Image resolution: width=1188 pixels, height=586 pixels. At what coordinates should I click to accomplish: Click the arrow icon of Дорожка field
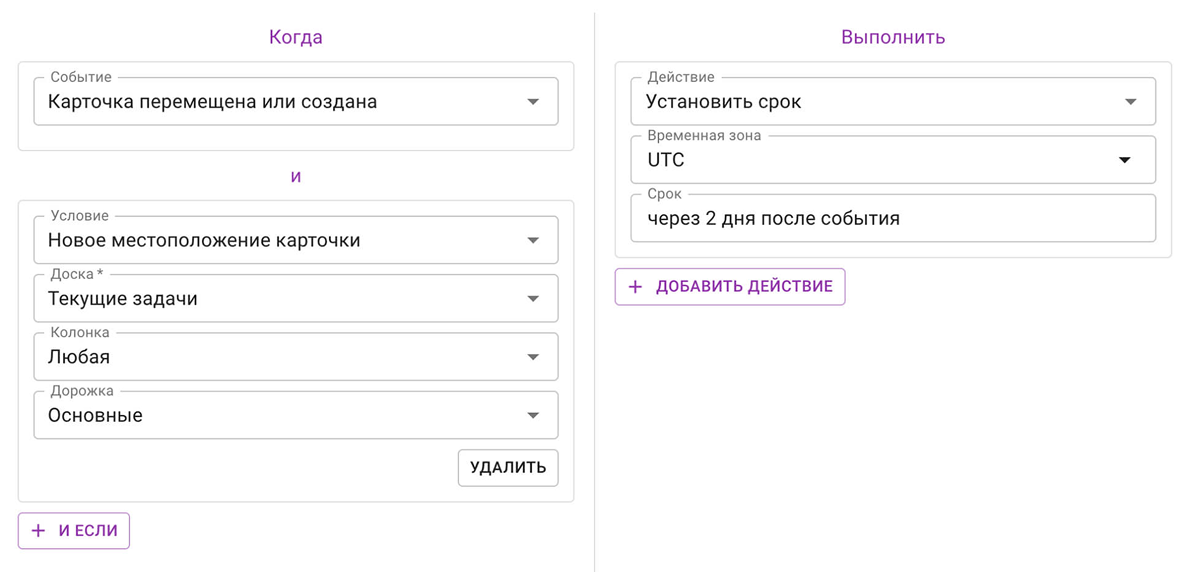pos(533,415)
